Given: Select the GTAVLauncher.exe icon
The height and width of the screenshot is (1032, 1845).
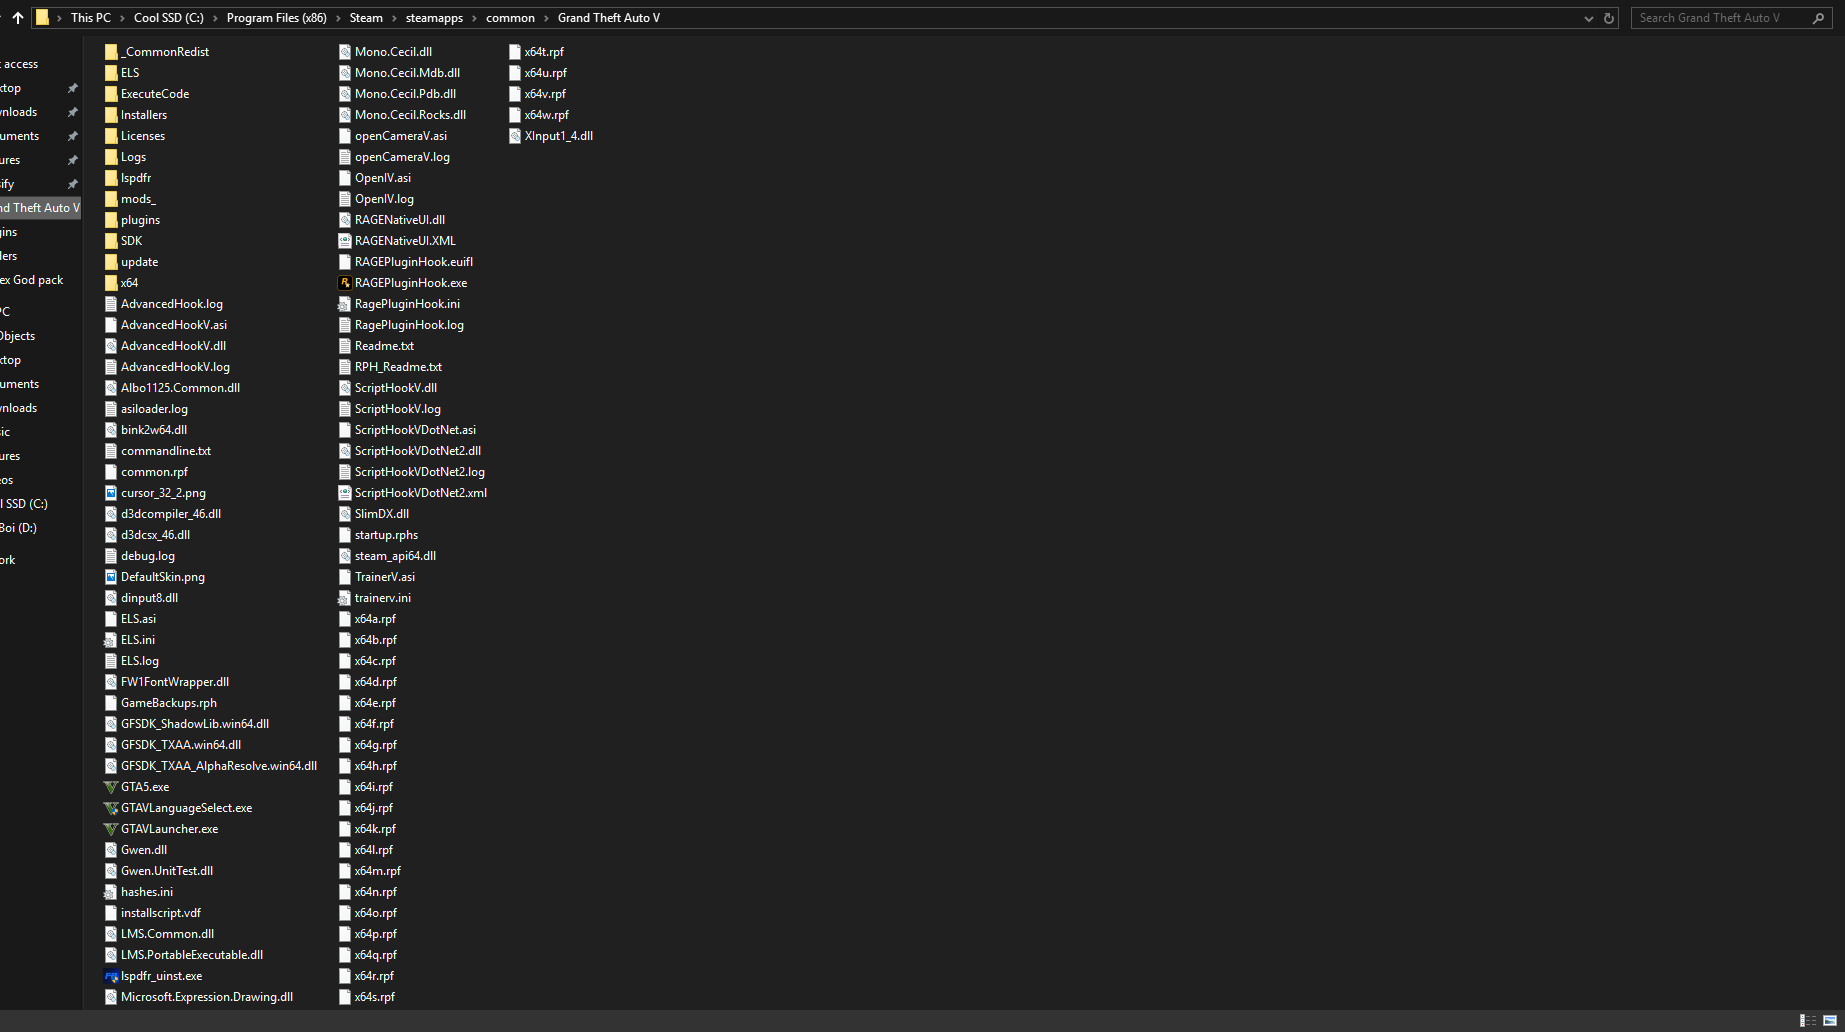Looking at the screenshot, I should pos(111,829).
